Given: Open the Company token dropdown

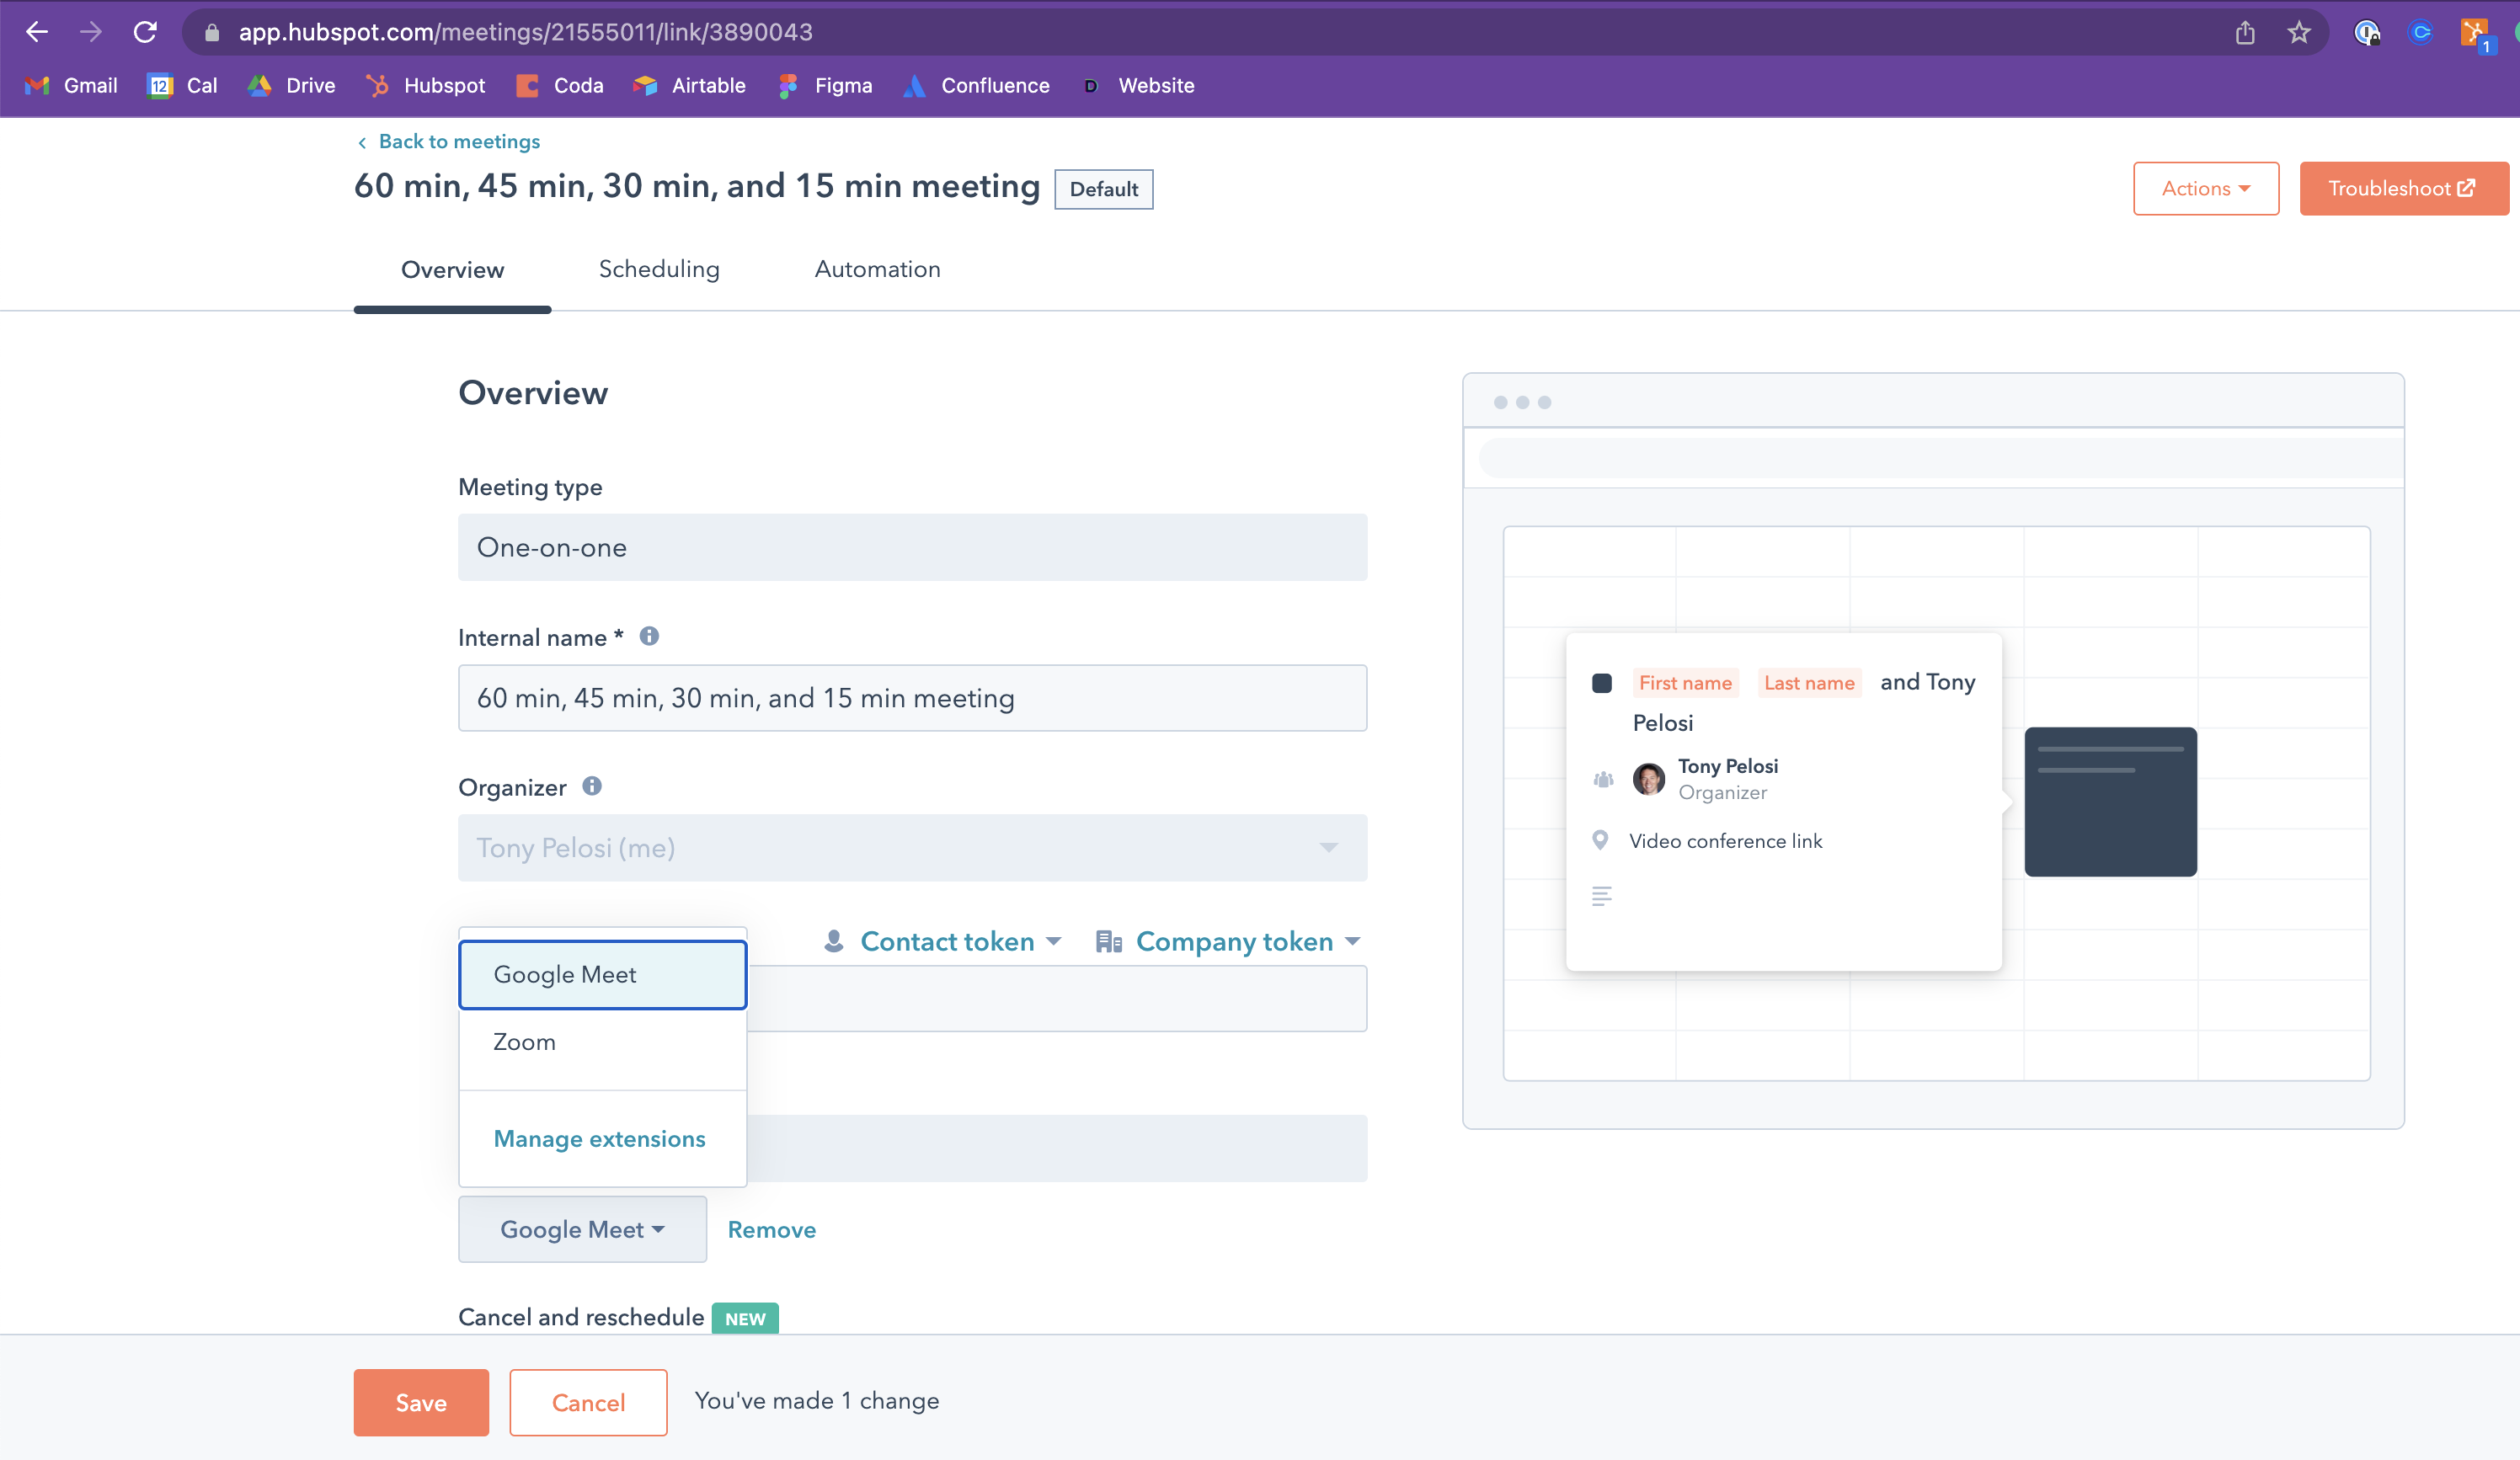Looking at the screenshot, I should click(1228, 941).
